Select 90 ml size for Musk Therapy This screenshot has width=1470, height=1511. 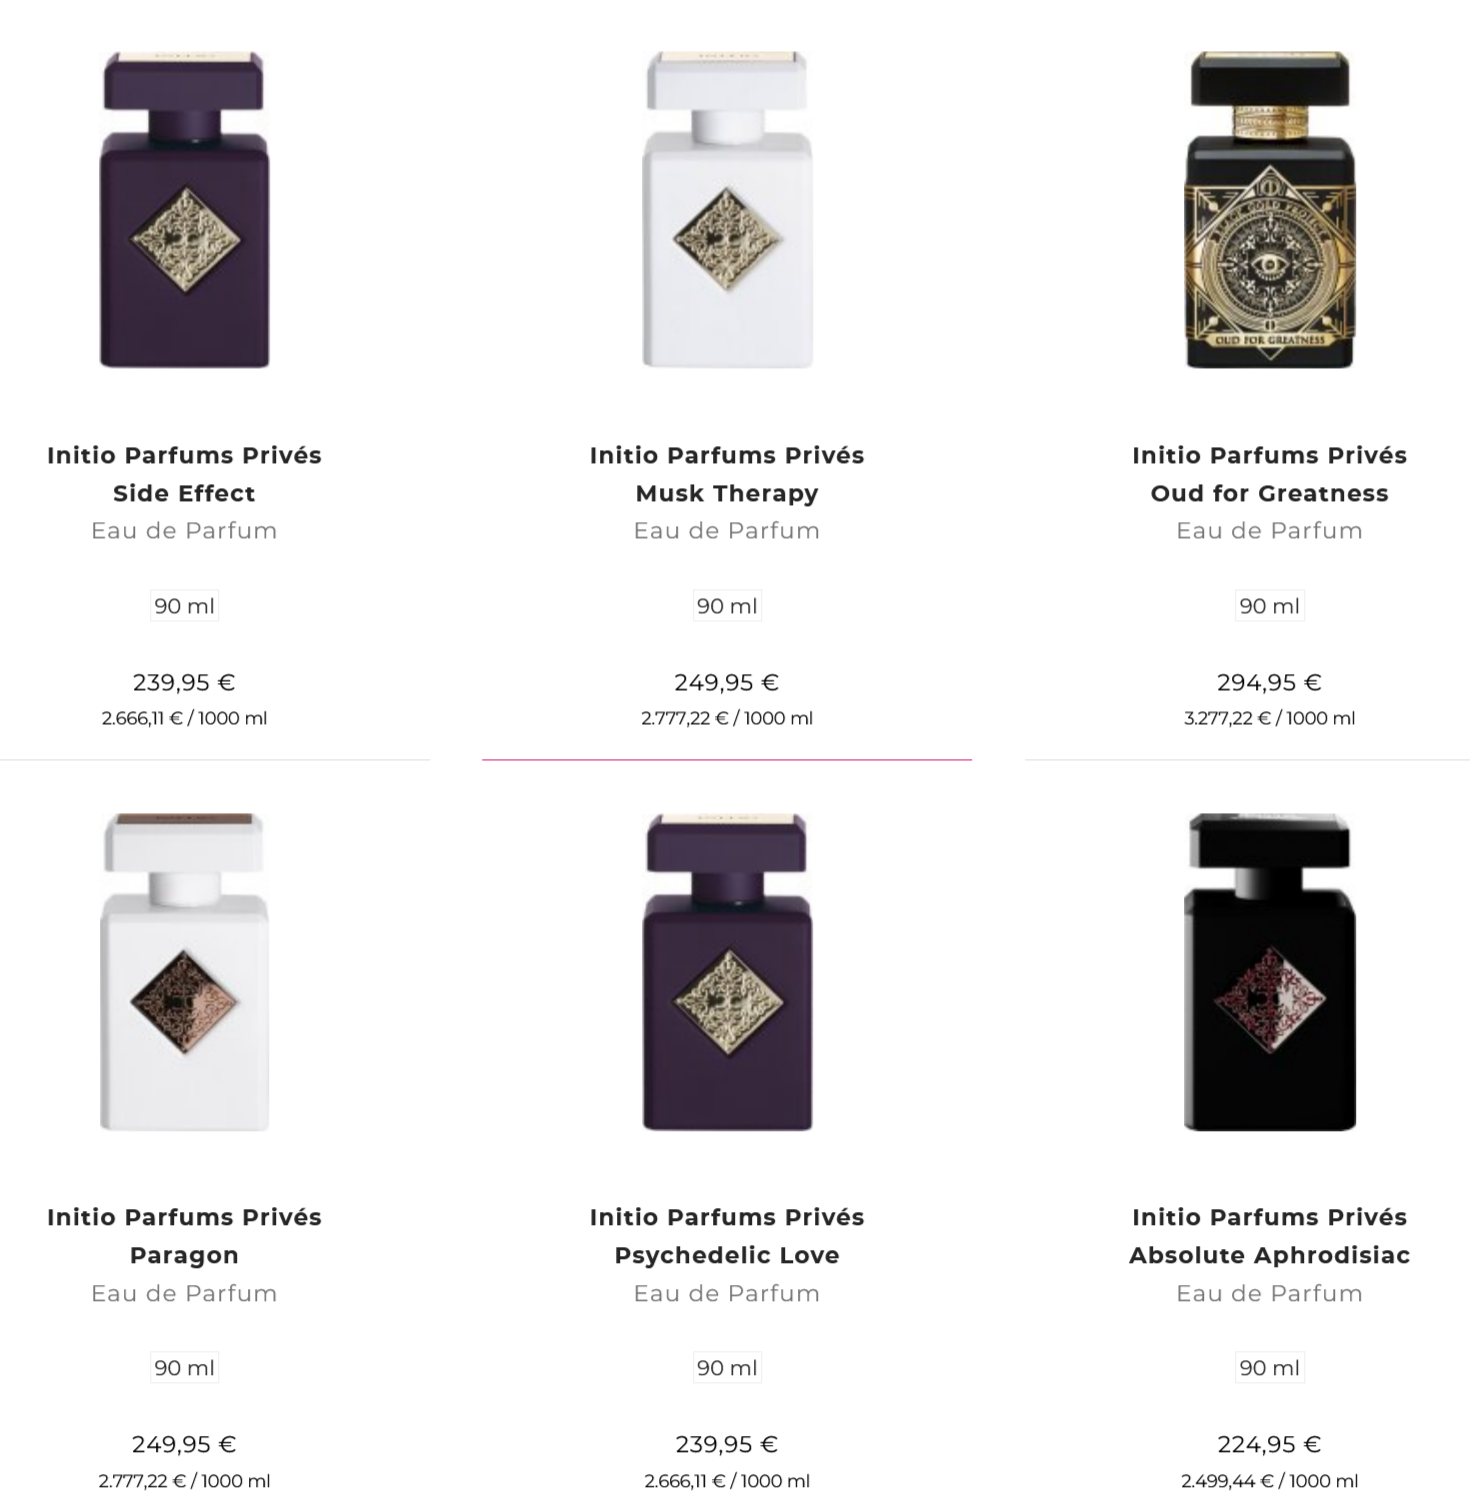click(727, 606)
